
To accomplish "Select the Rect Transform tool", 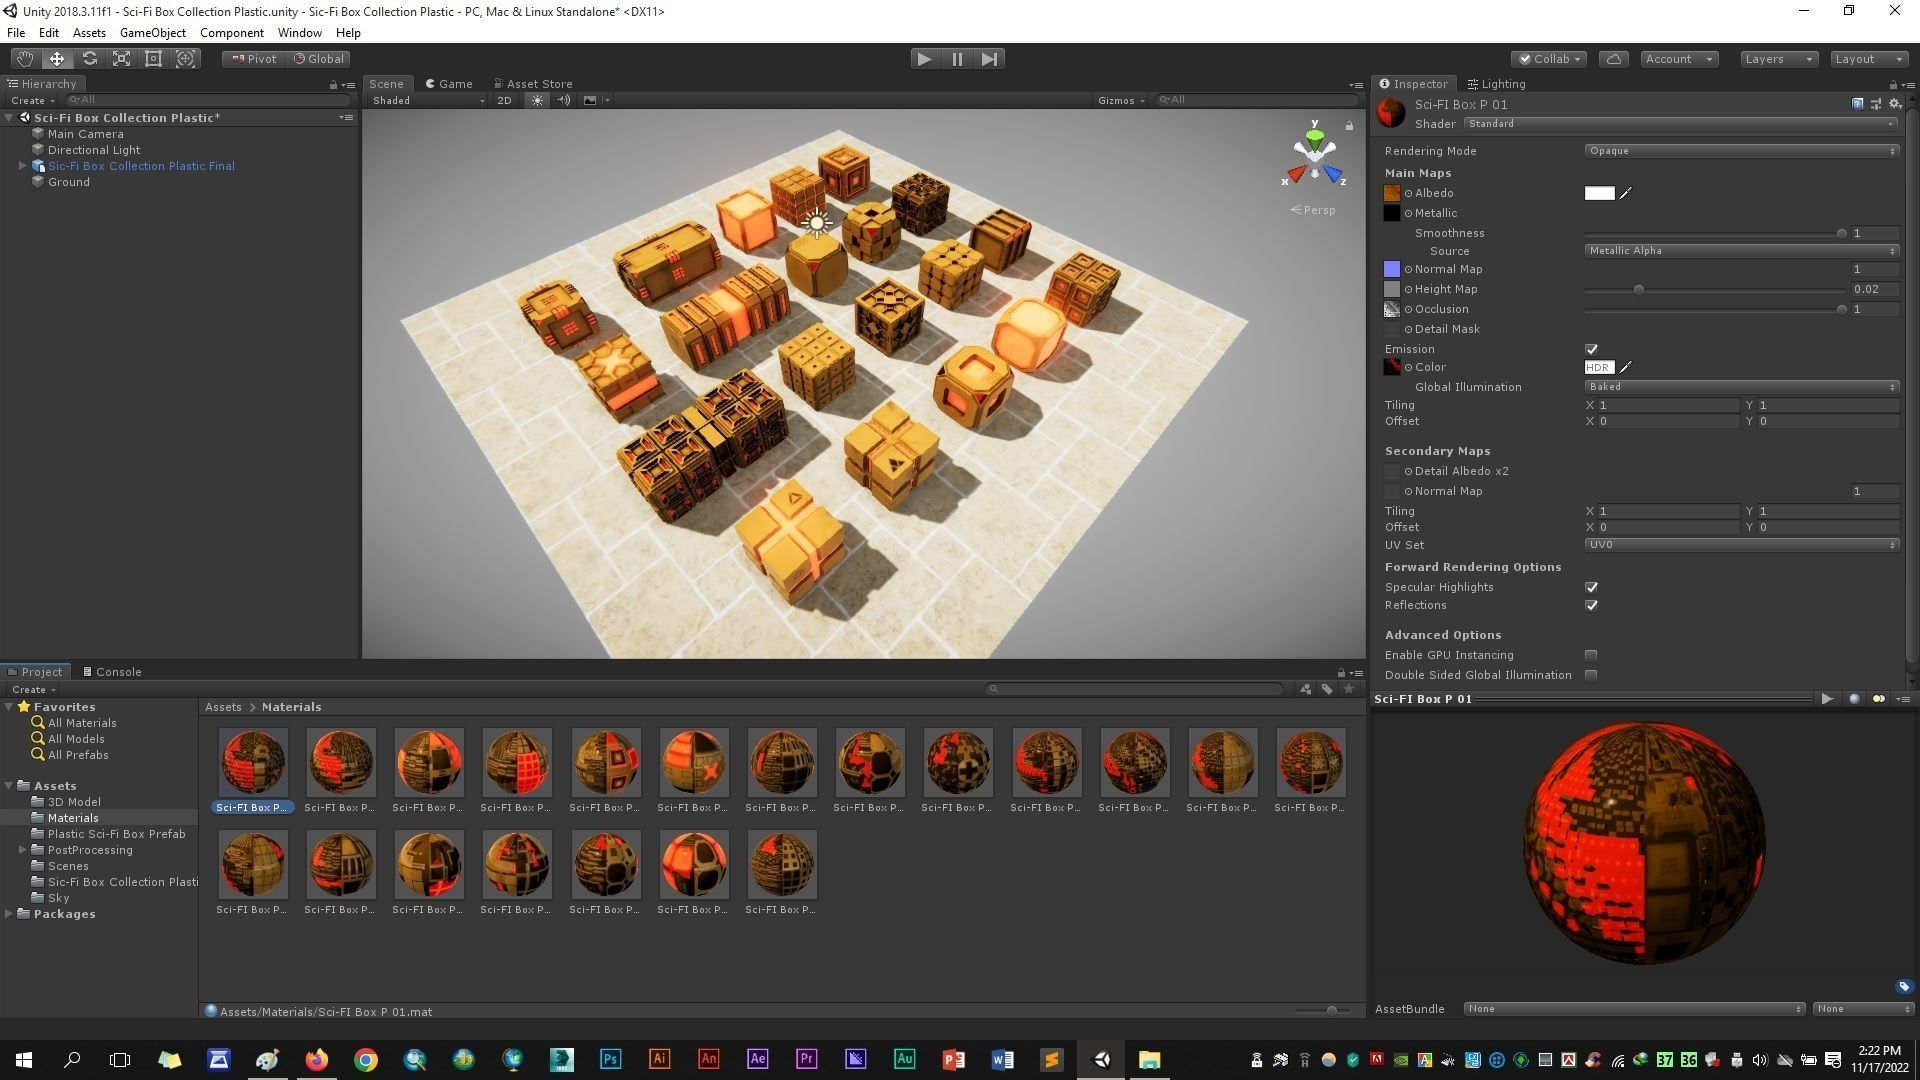I will click(x=153, y=59).
